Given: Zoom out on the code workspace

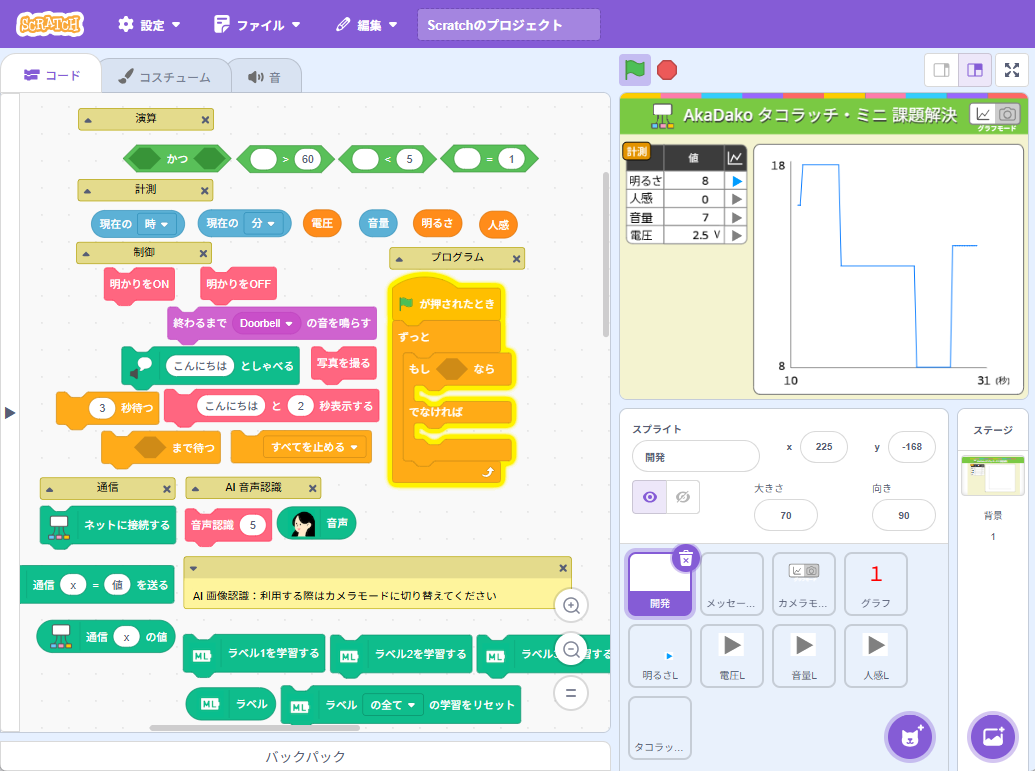Looking at the screenshot, I should click(x=571, y=649).
